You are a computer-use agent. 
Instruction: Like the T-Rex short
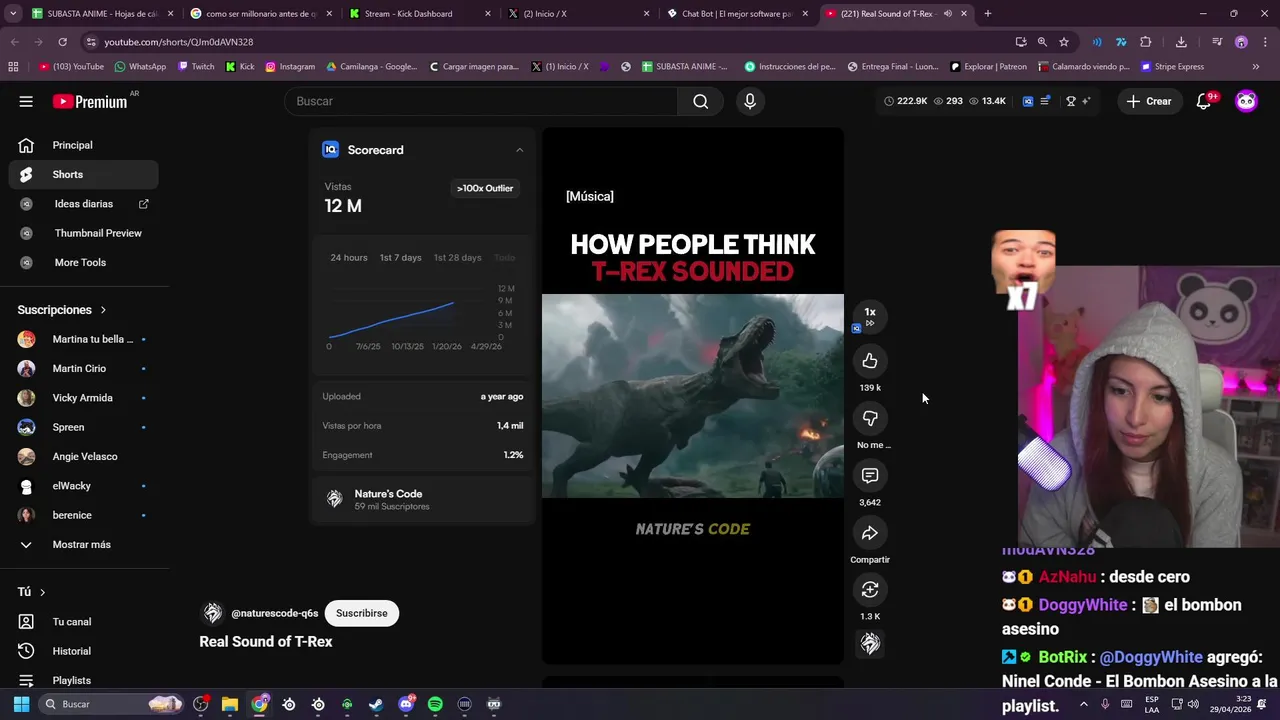point(870,361)
